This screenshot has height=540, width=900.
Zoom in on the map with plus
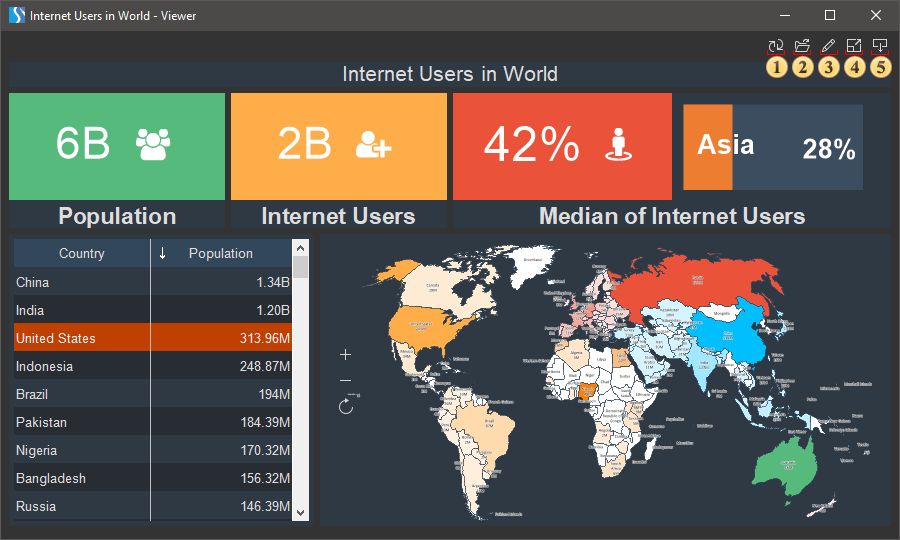point(346,355)
